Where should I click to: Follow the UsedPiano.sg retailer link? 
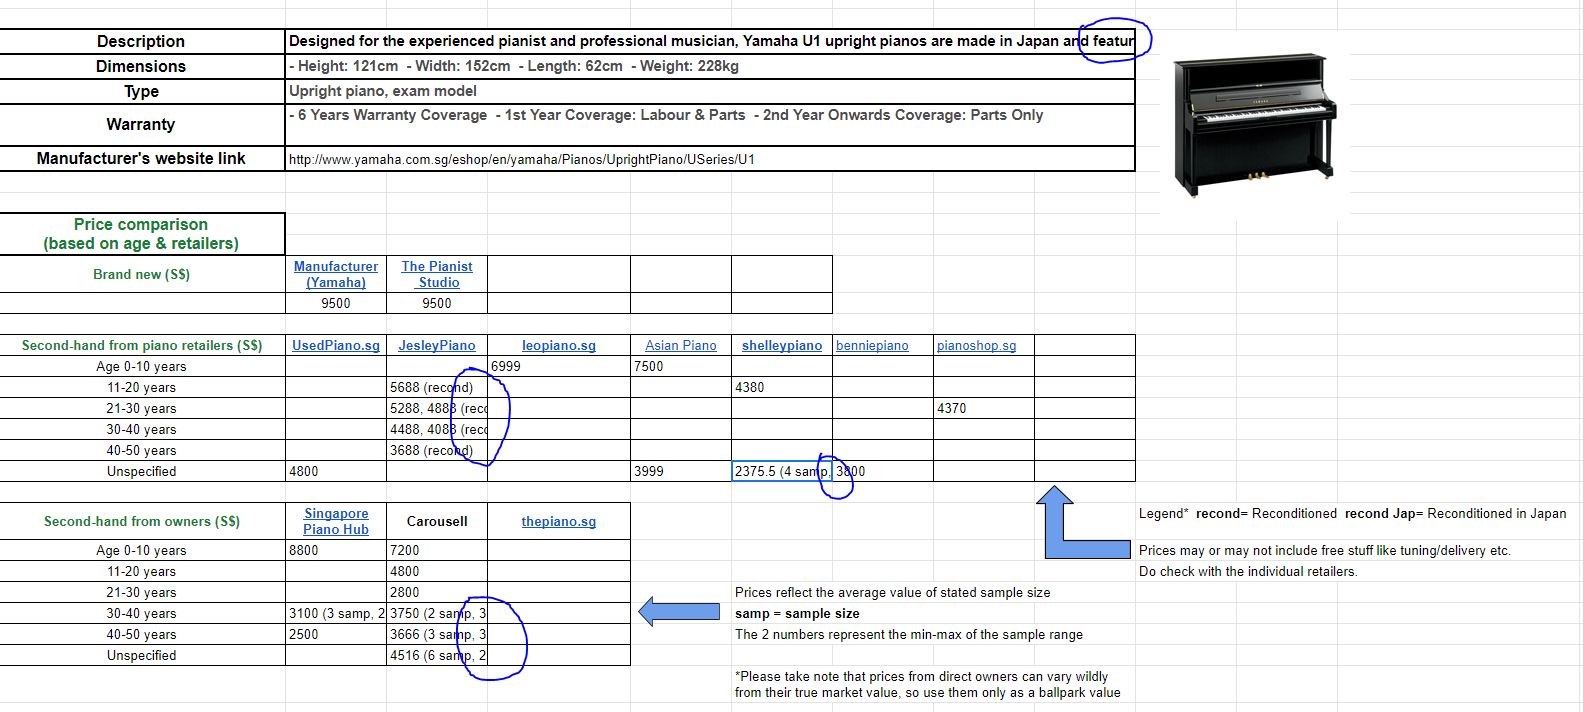click(336, 345)
